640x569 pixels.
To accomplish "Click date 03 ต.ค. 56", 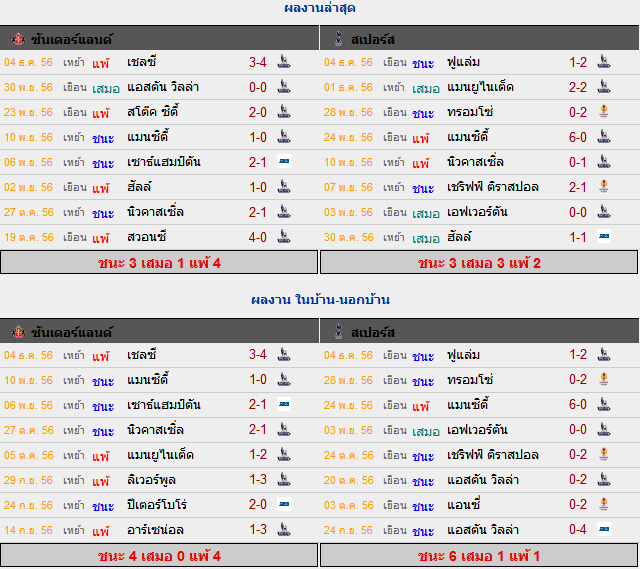I will (x=348, y=505).
